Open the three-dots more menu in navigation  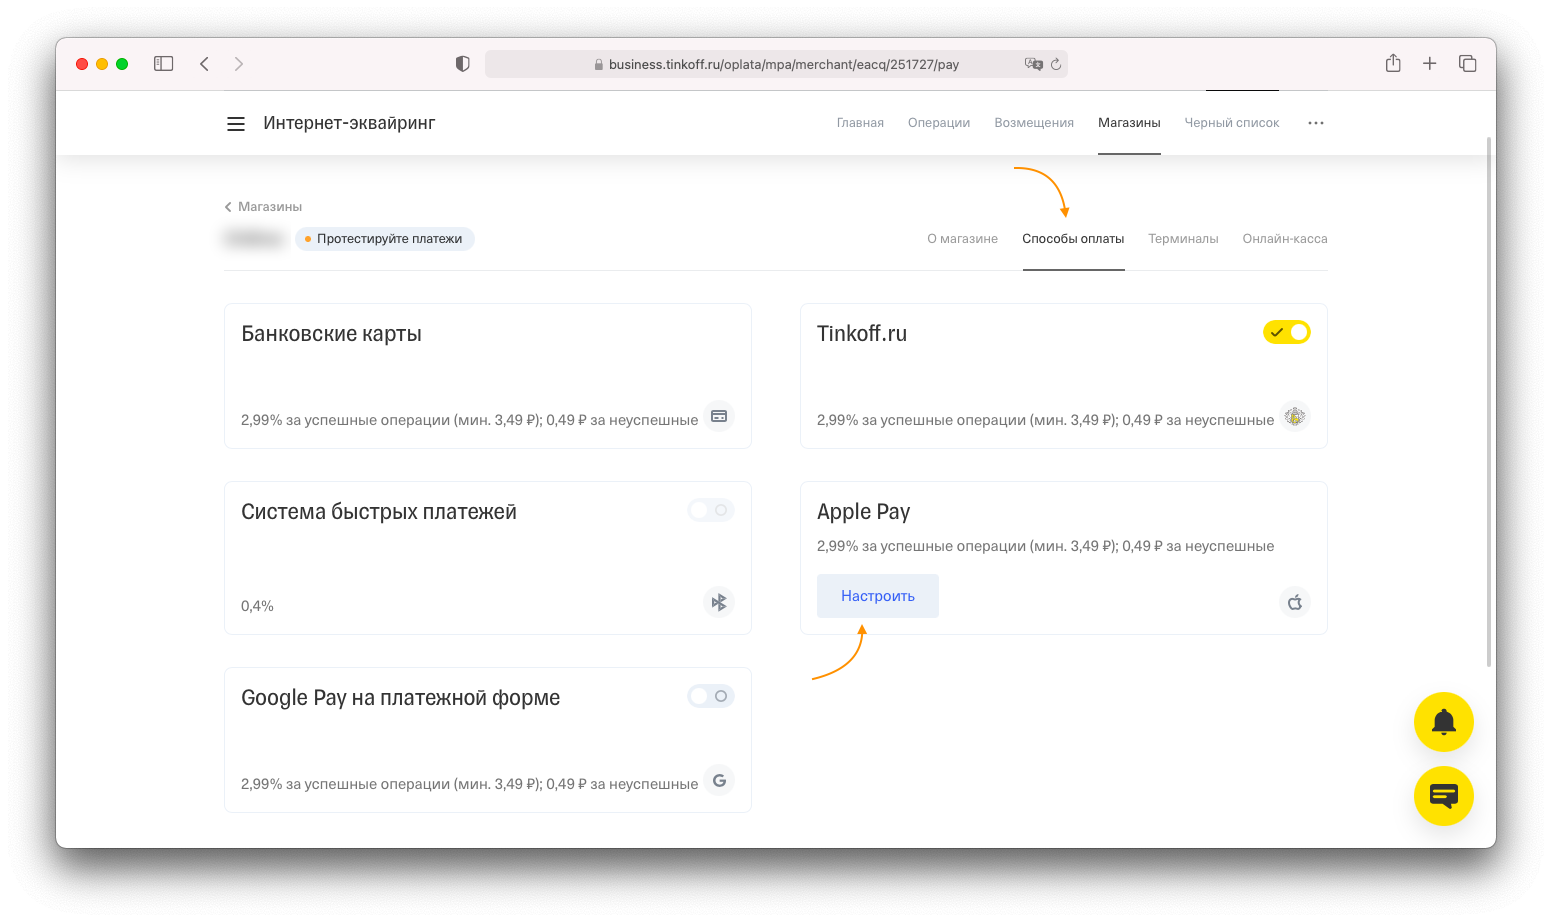tap(1316, 123)
